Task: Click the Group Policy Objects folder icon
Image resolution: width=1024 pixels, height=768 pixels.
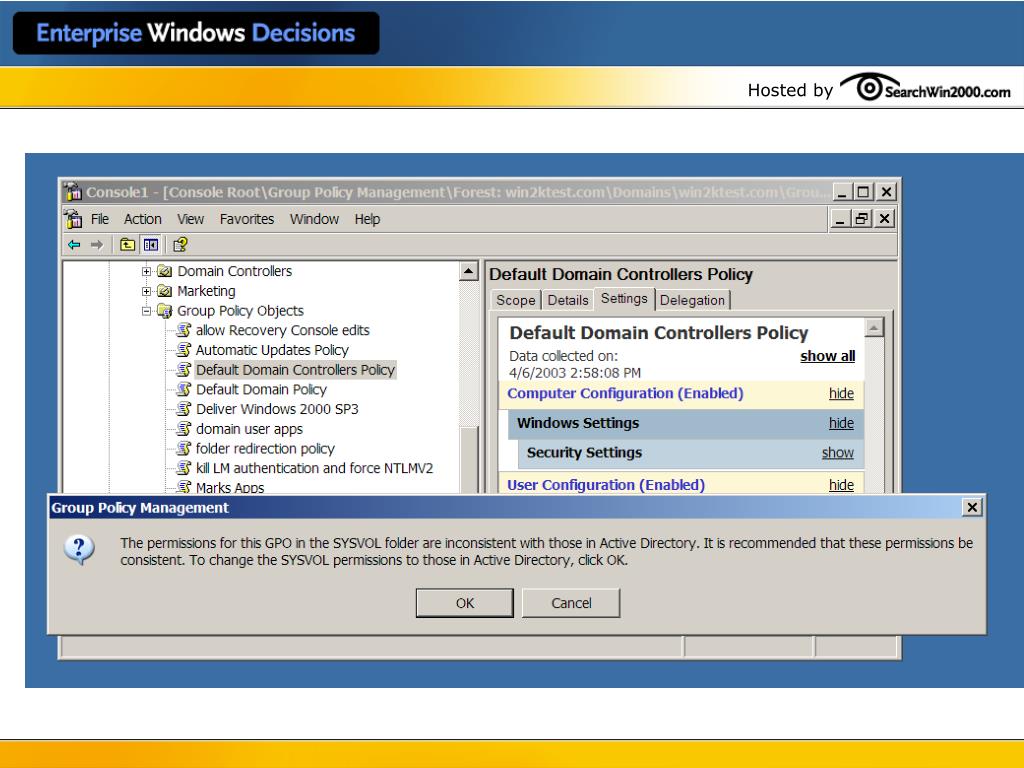Action: coord(165,311)
